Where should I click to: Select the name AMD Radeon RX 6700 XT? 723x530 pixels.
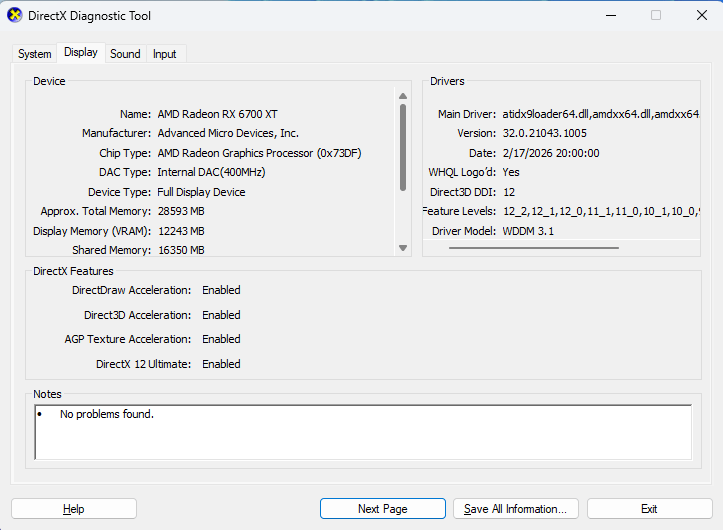pyautogui.click(x=218, y=114)
